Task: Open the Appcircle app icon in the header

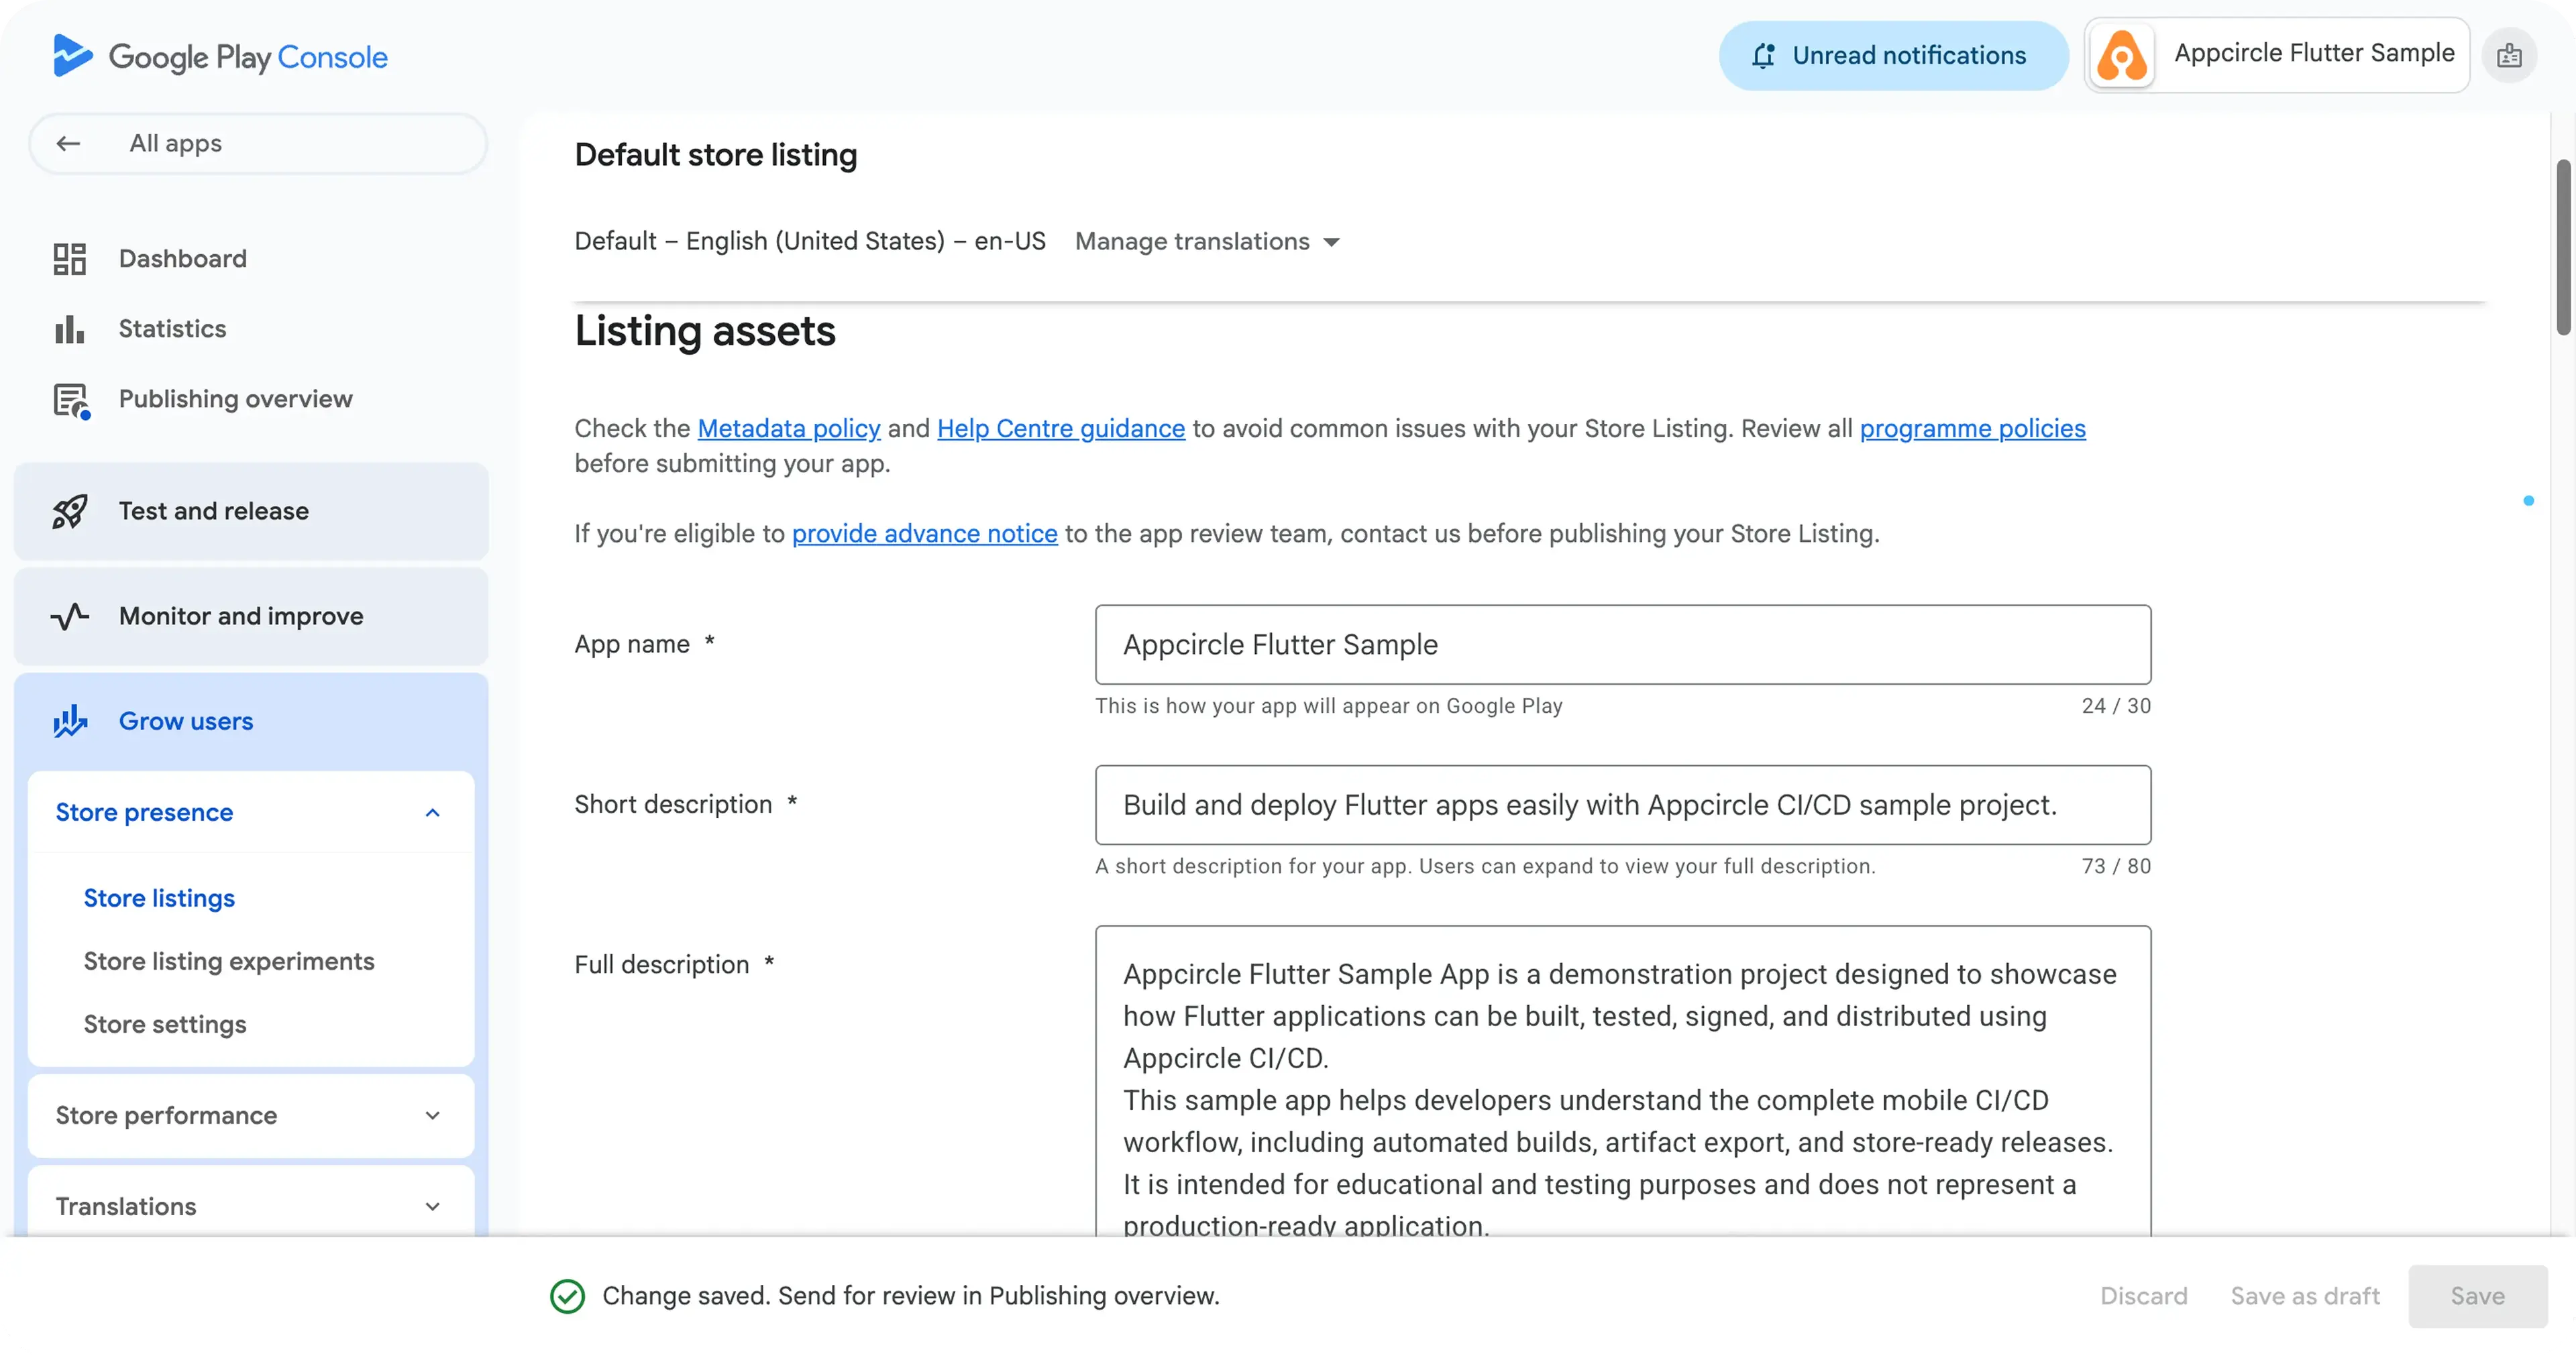Action: 2123,55
